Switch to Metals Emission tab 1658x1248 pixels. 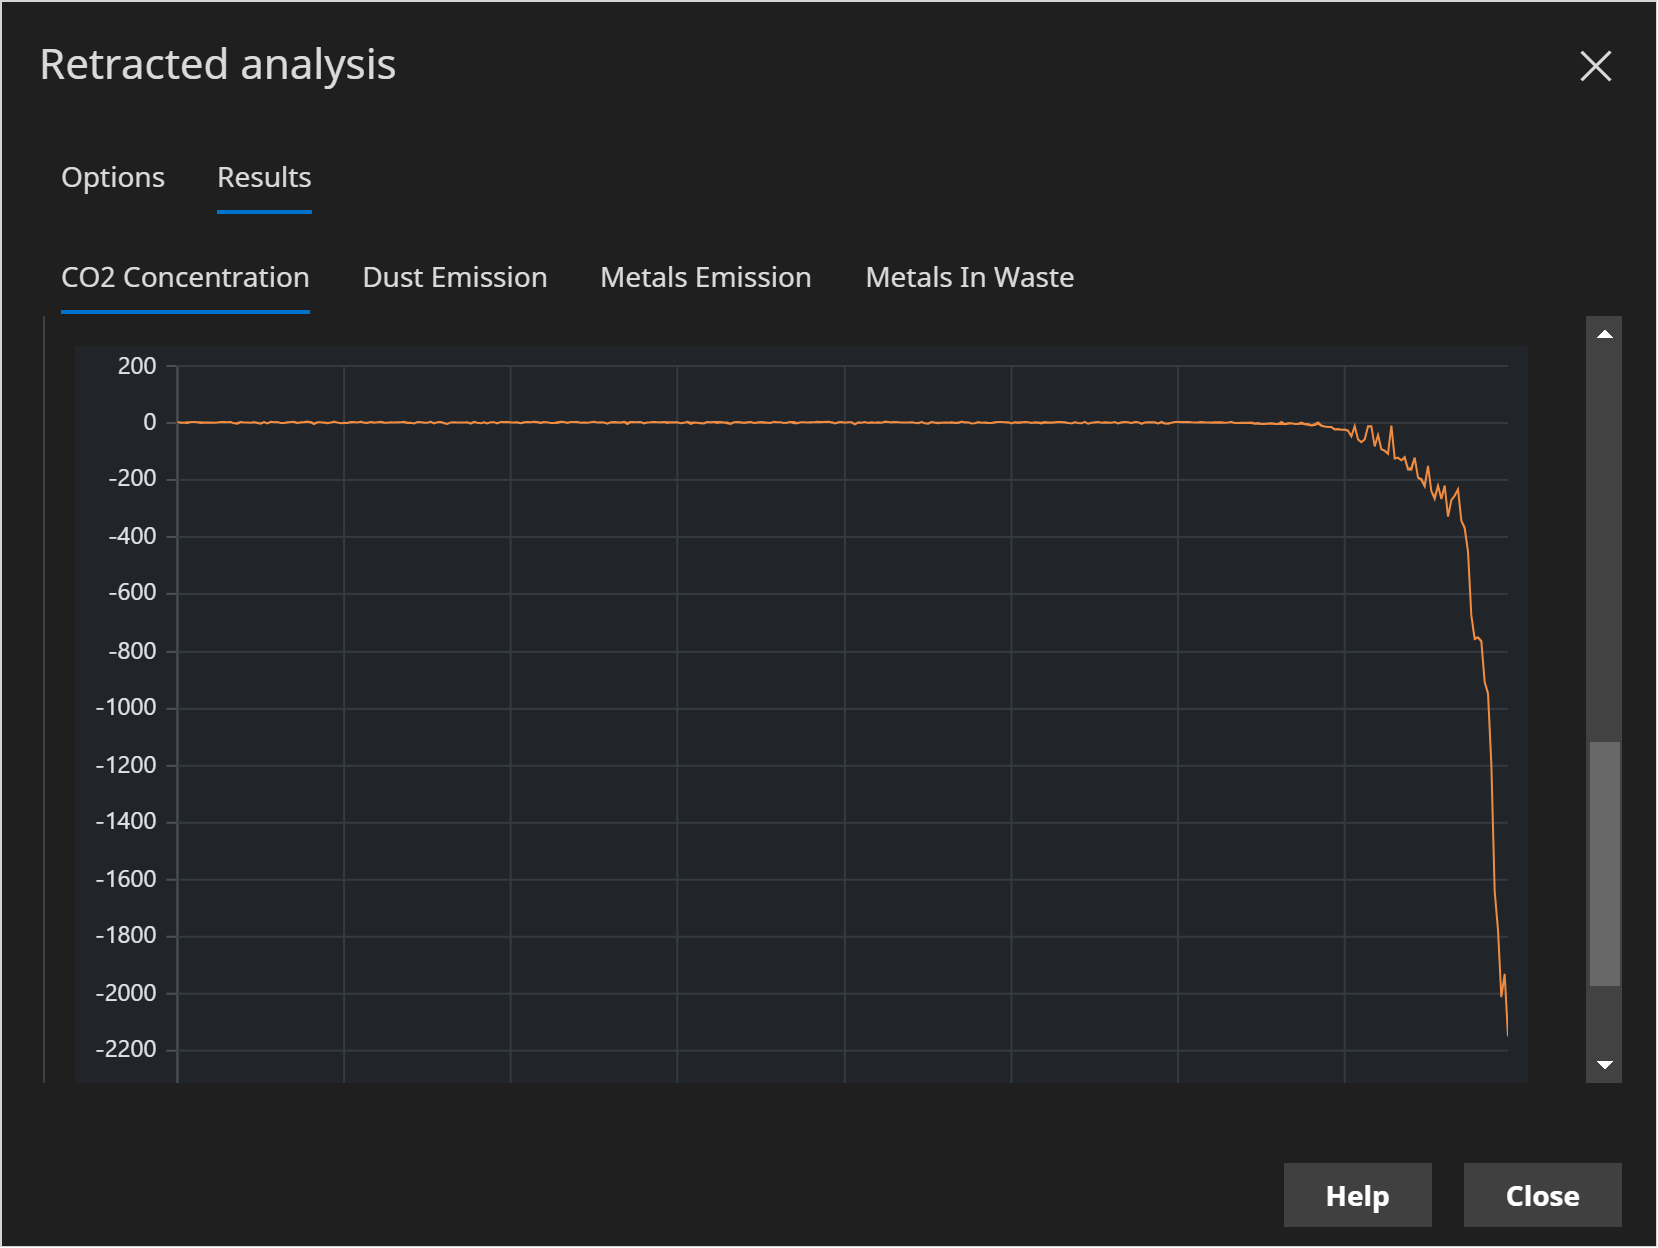point(705,277)
